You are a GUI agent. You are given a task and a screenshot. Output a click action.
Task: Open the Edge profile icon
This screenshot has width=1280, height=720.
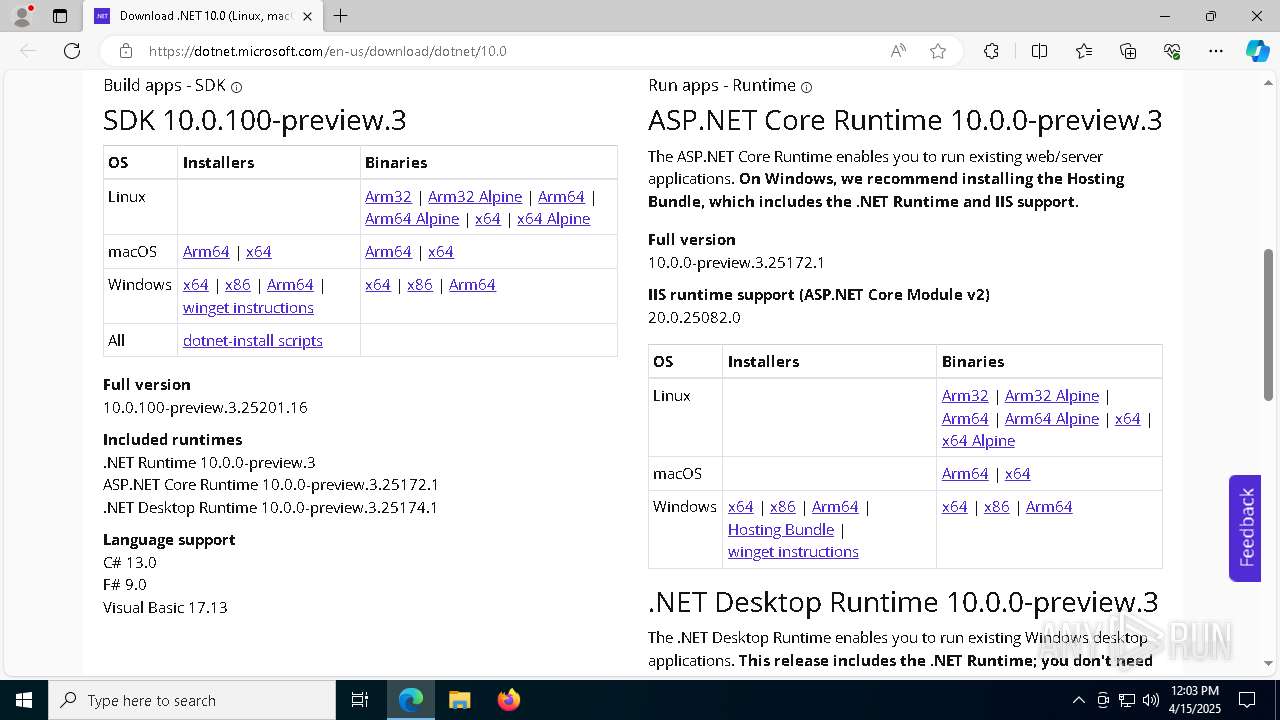(x=21, y=16)
